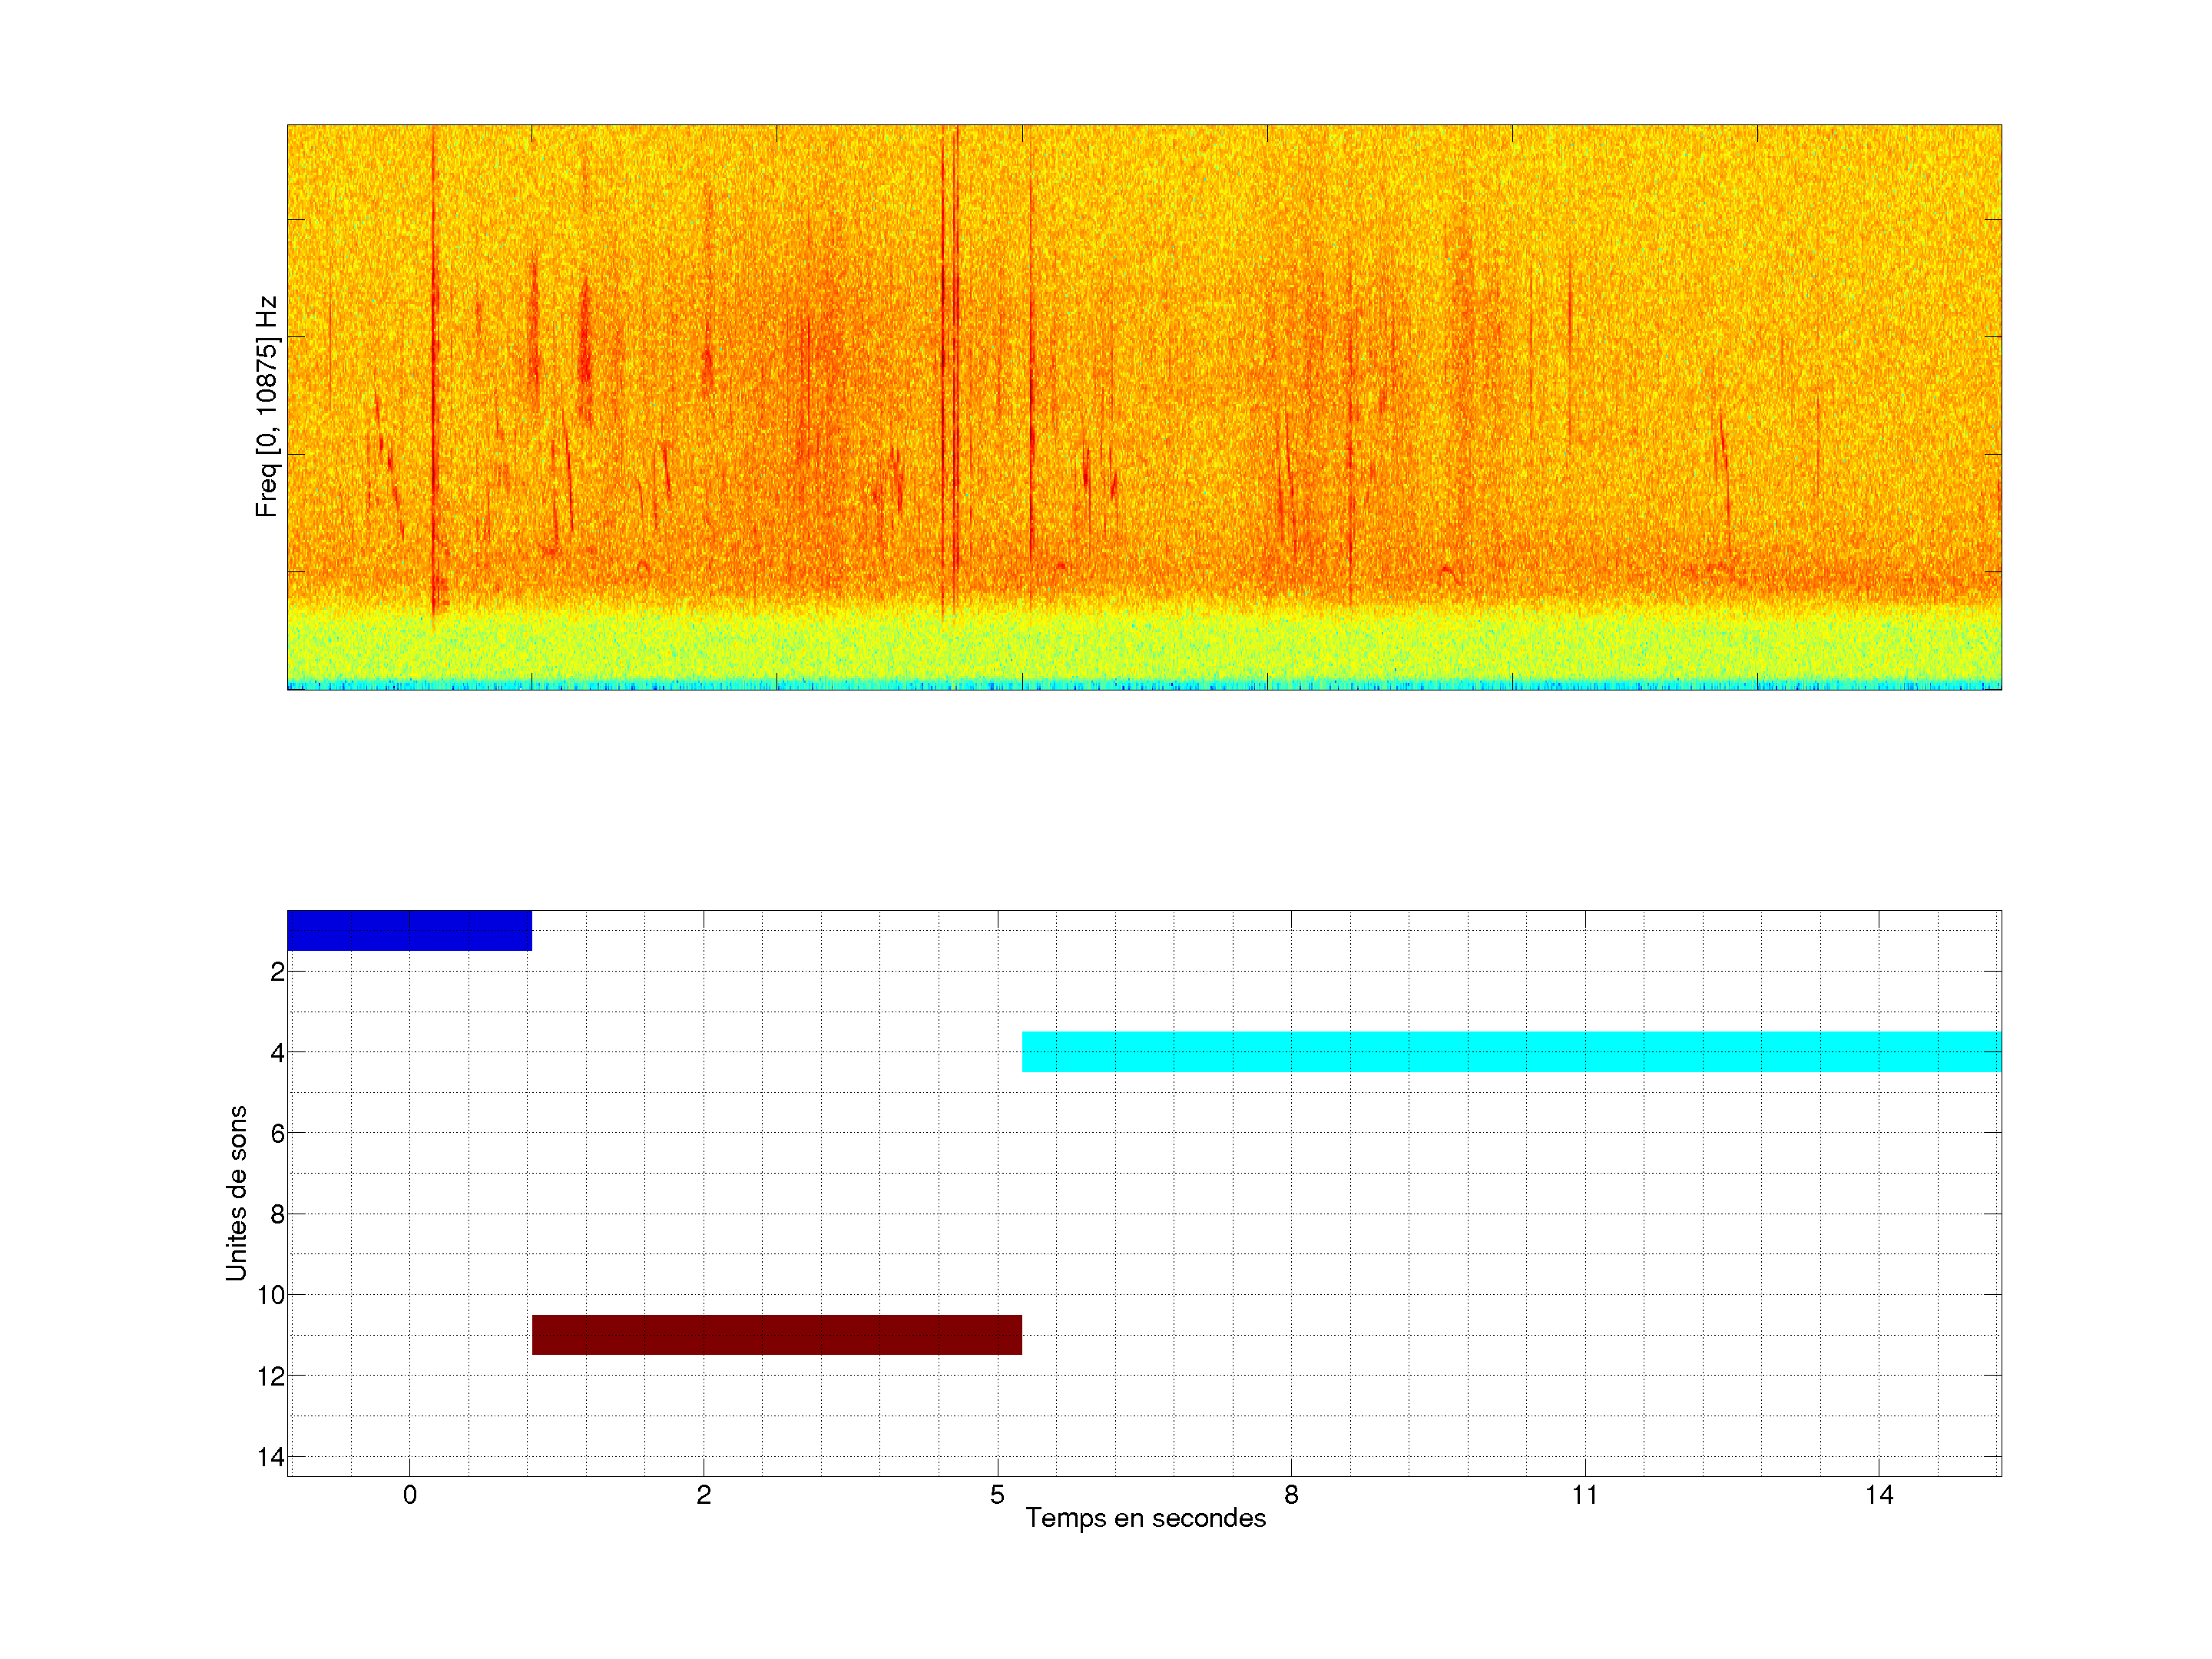Click x-axis tick label 8
This screenshot has width=2212, height=1659.
click(x=1291, y=1495)
